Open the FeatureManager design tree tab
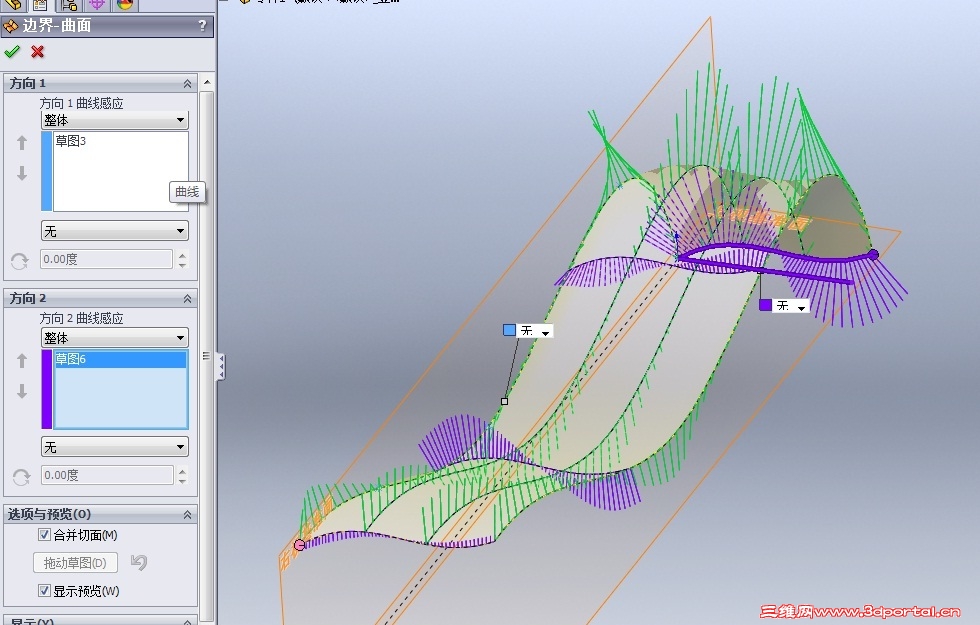This screenshot has width=980, height=625. 12,5
